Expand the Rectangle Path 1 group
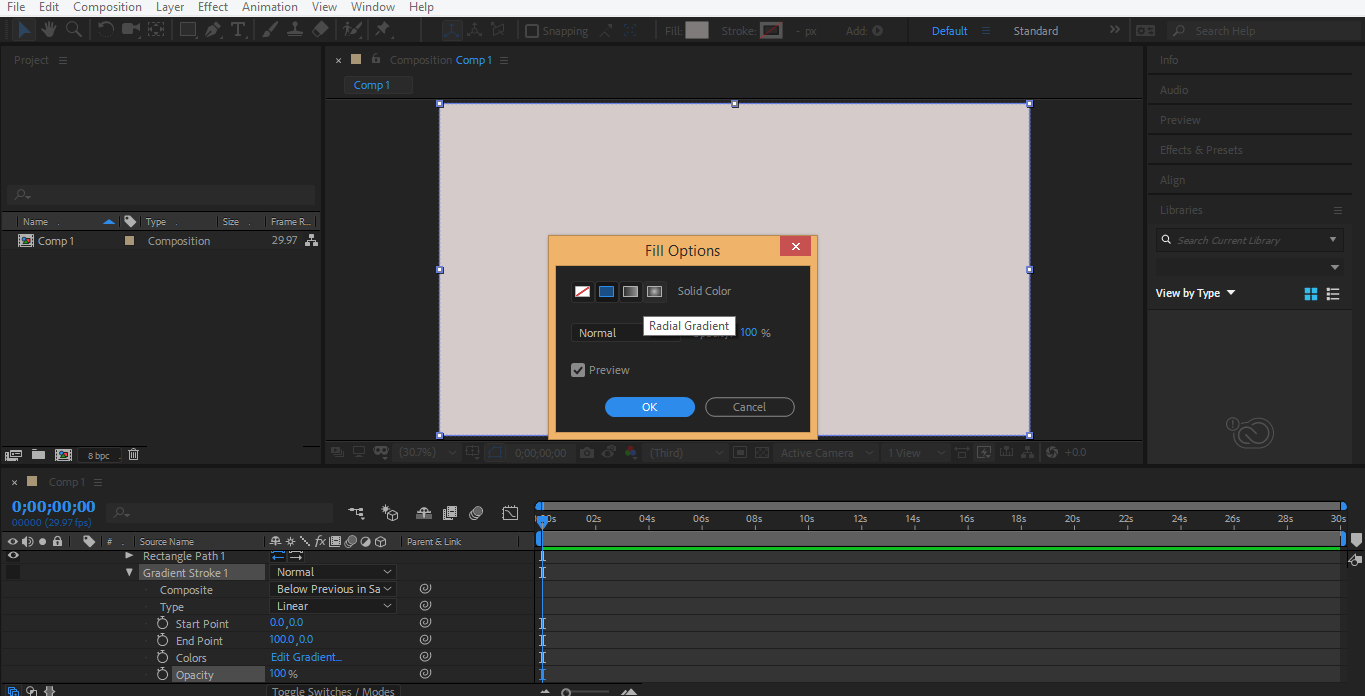Screen dimensions: 1365x696 tap(129, 556)
